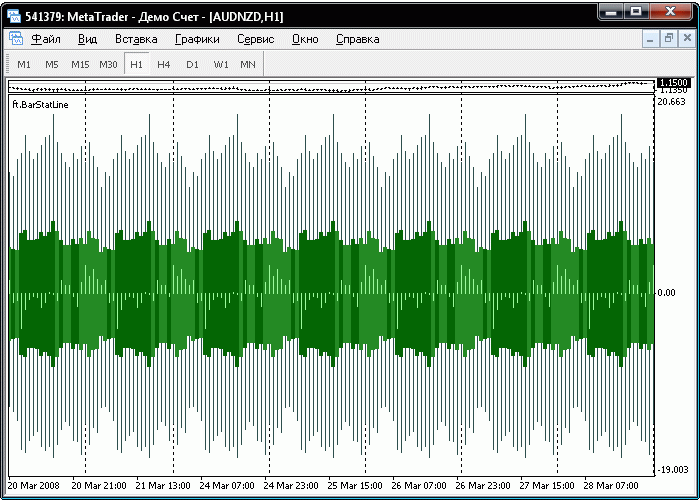Viewport: 700px width, 500px height.
Task: Open the Графики menu
Action: coord(197,39)
